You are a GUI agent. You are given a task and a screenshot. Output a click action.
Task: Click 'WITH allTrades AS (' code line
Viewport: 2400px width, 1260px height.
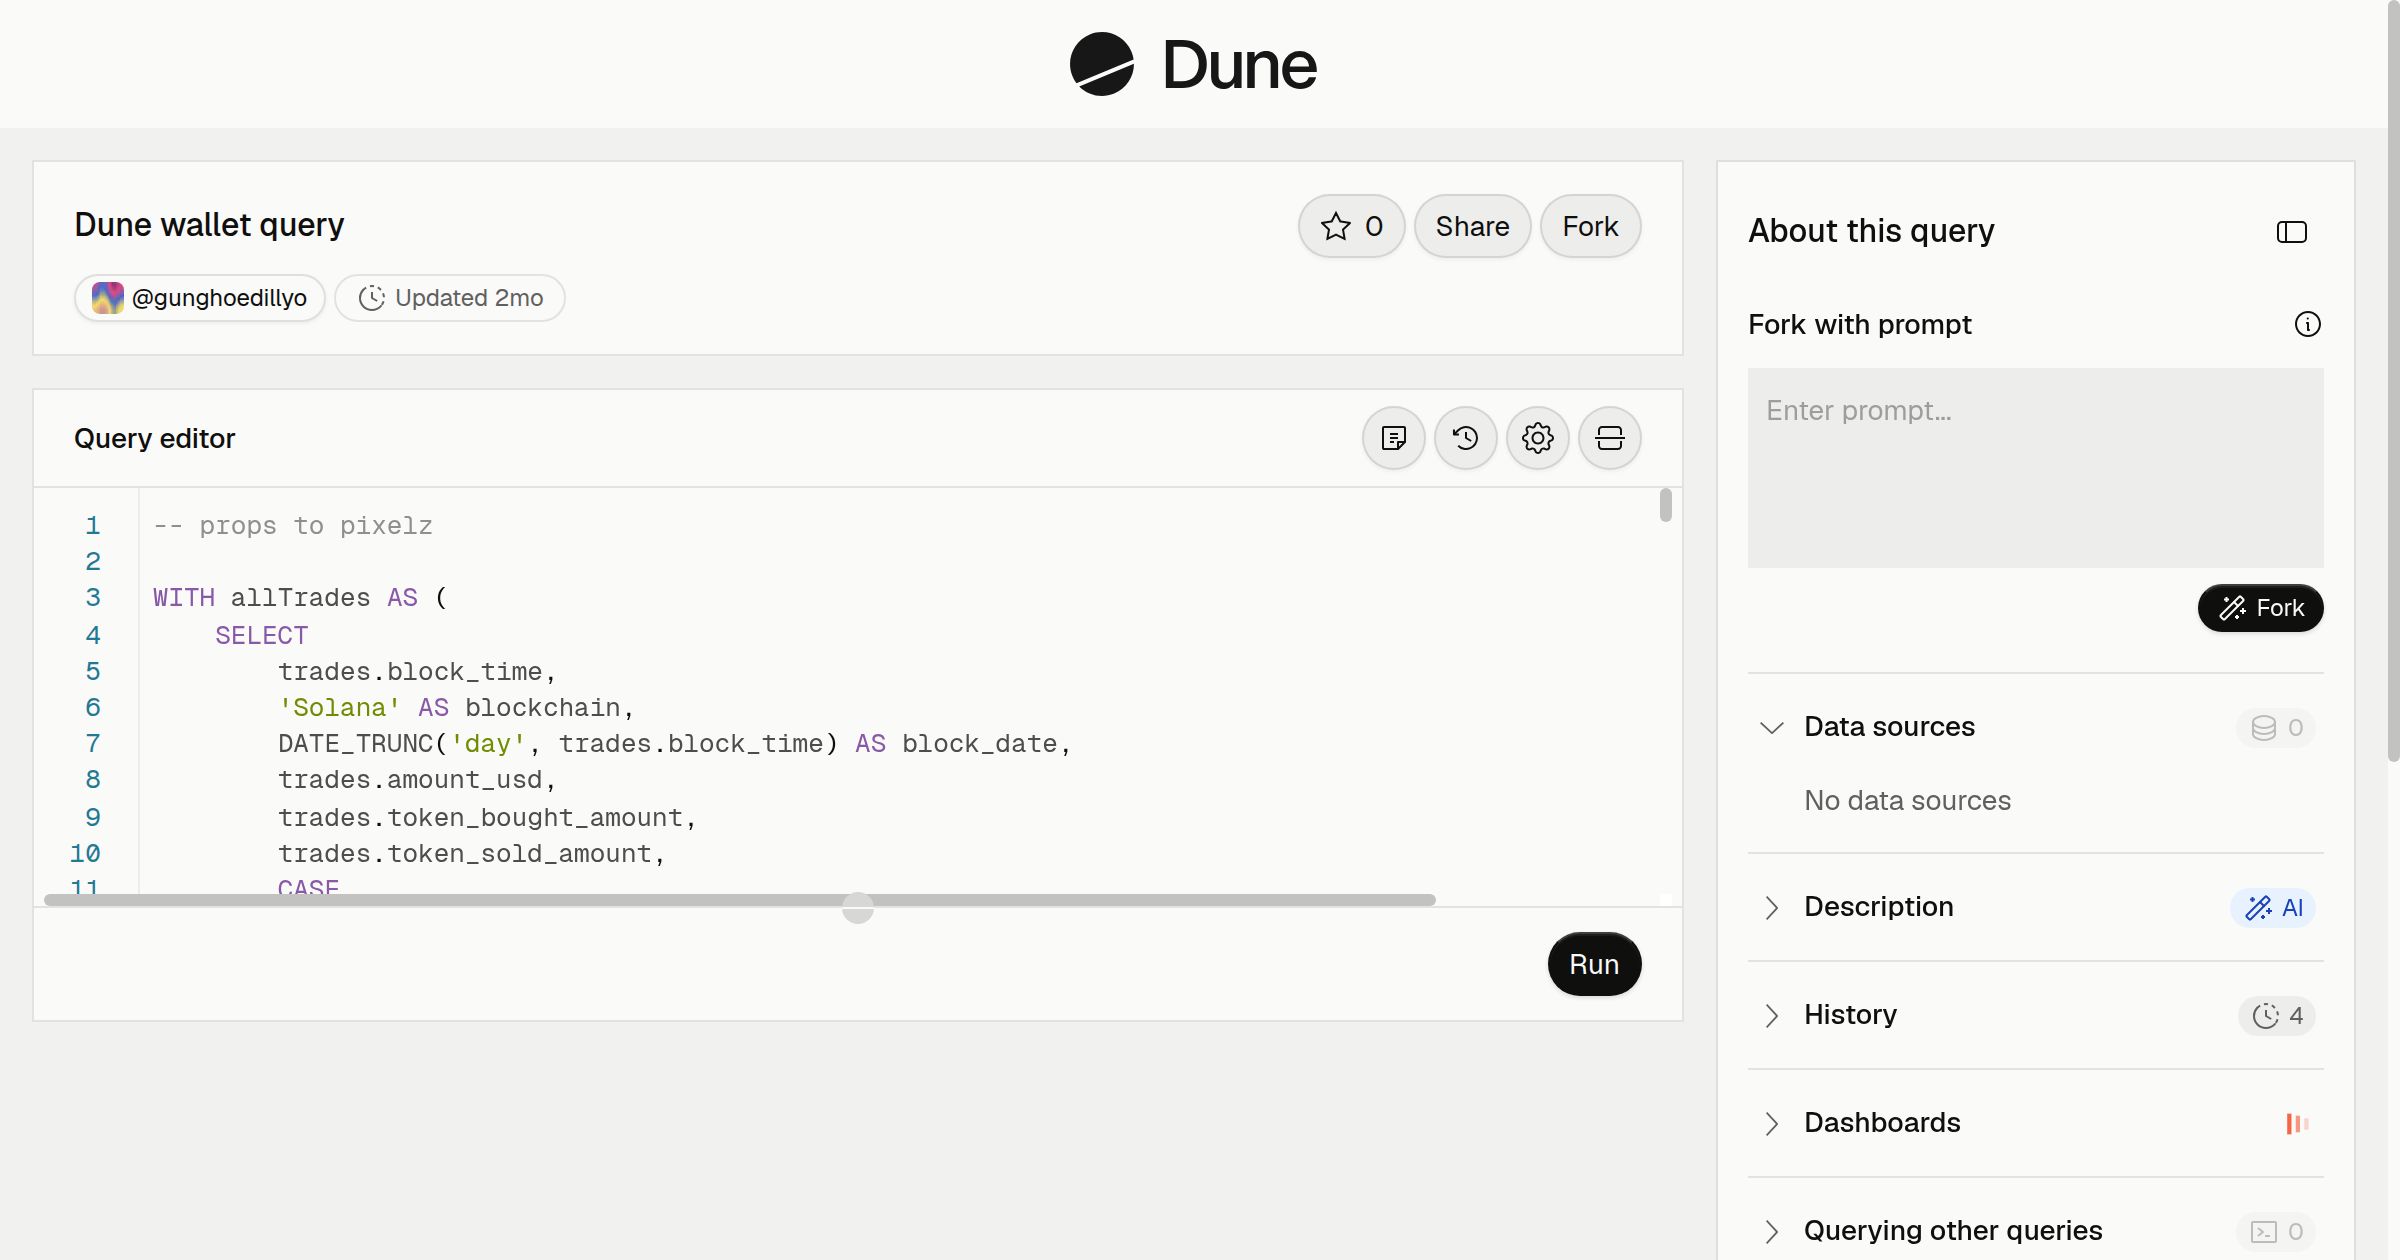tap(300, 598)
